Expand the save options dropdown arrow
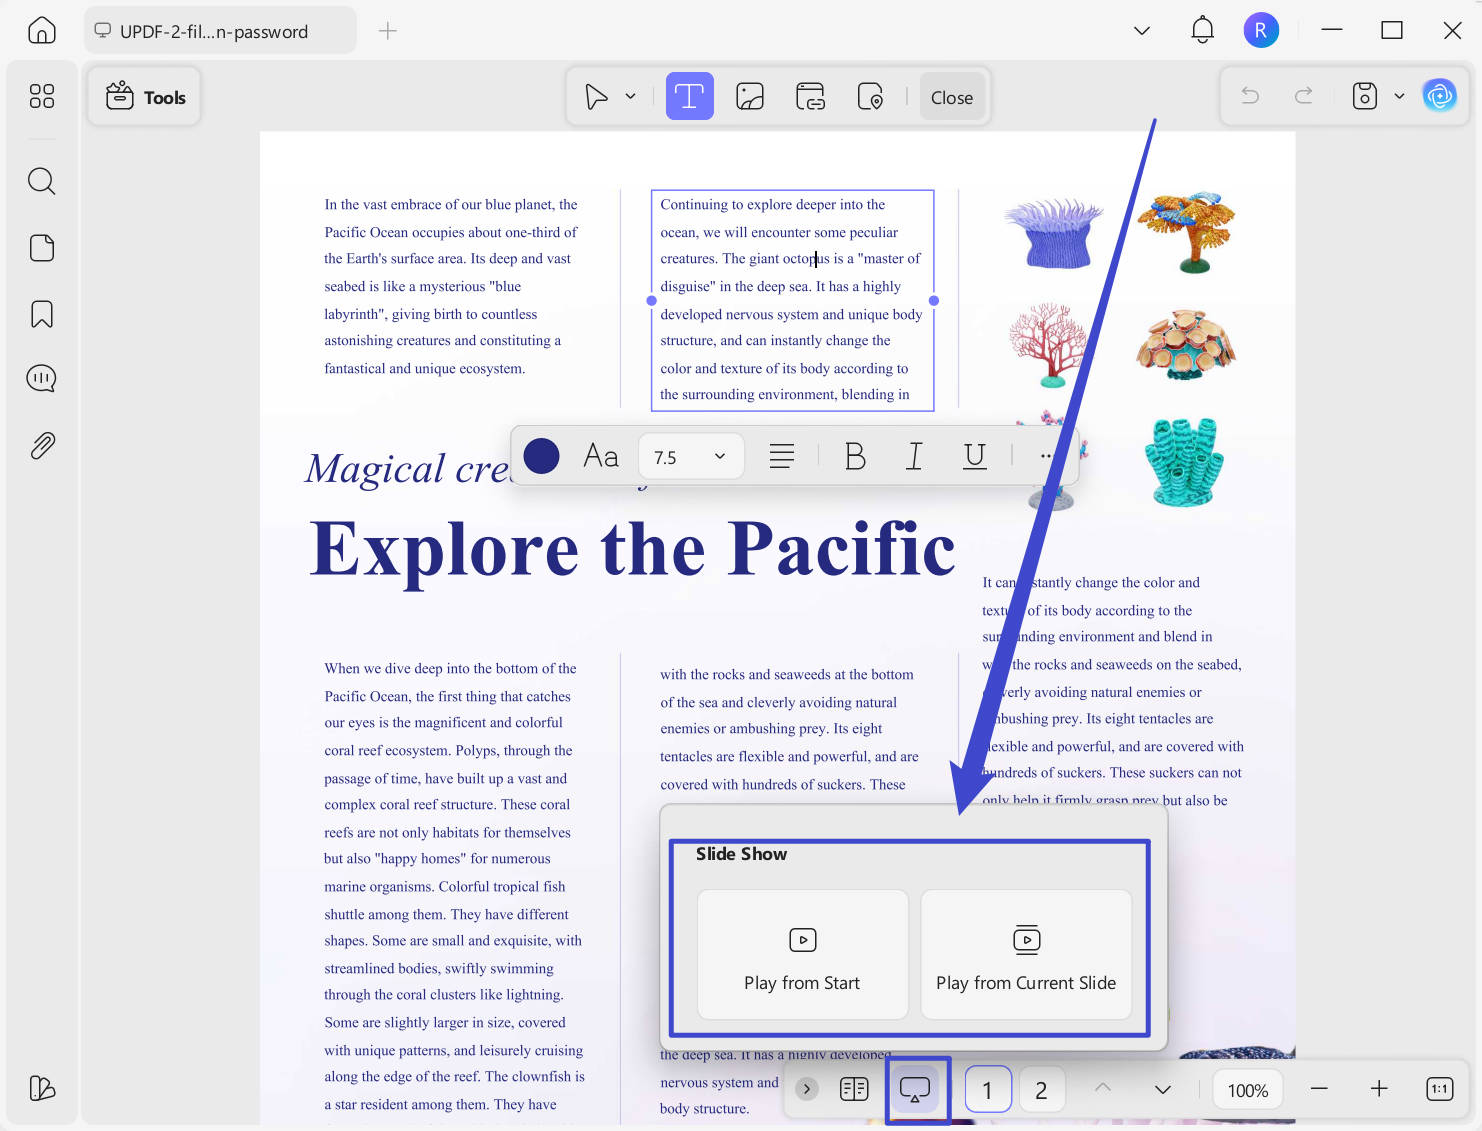The width and height of the screenshot is (1482, 1131). coord(1399,96)
